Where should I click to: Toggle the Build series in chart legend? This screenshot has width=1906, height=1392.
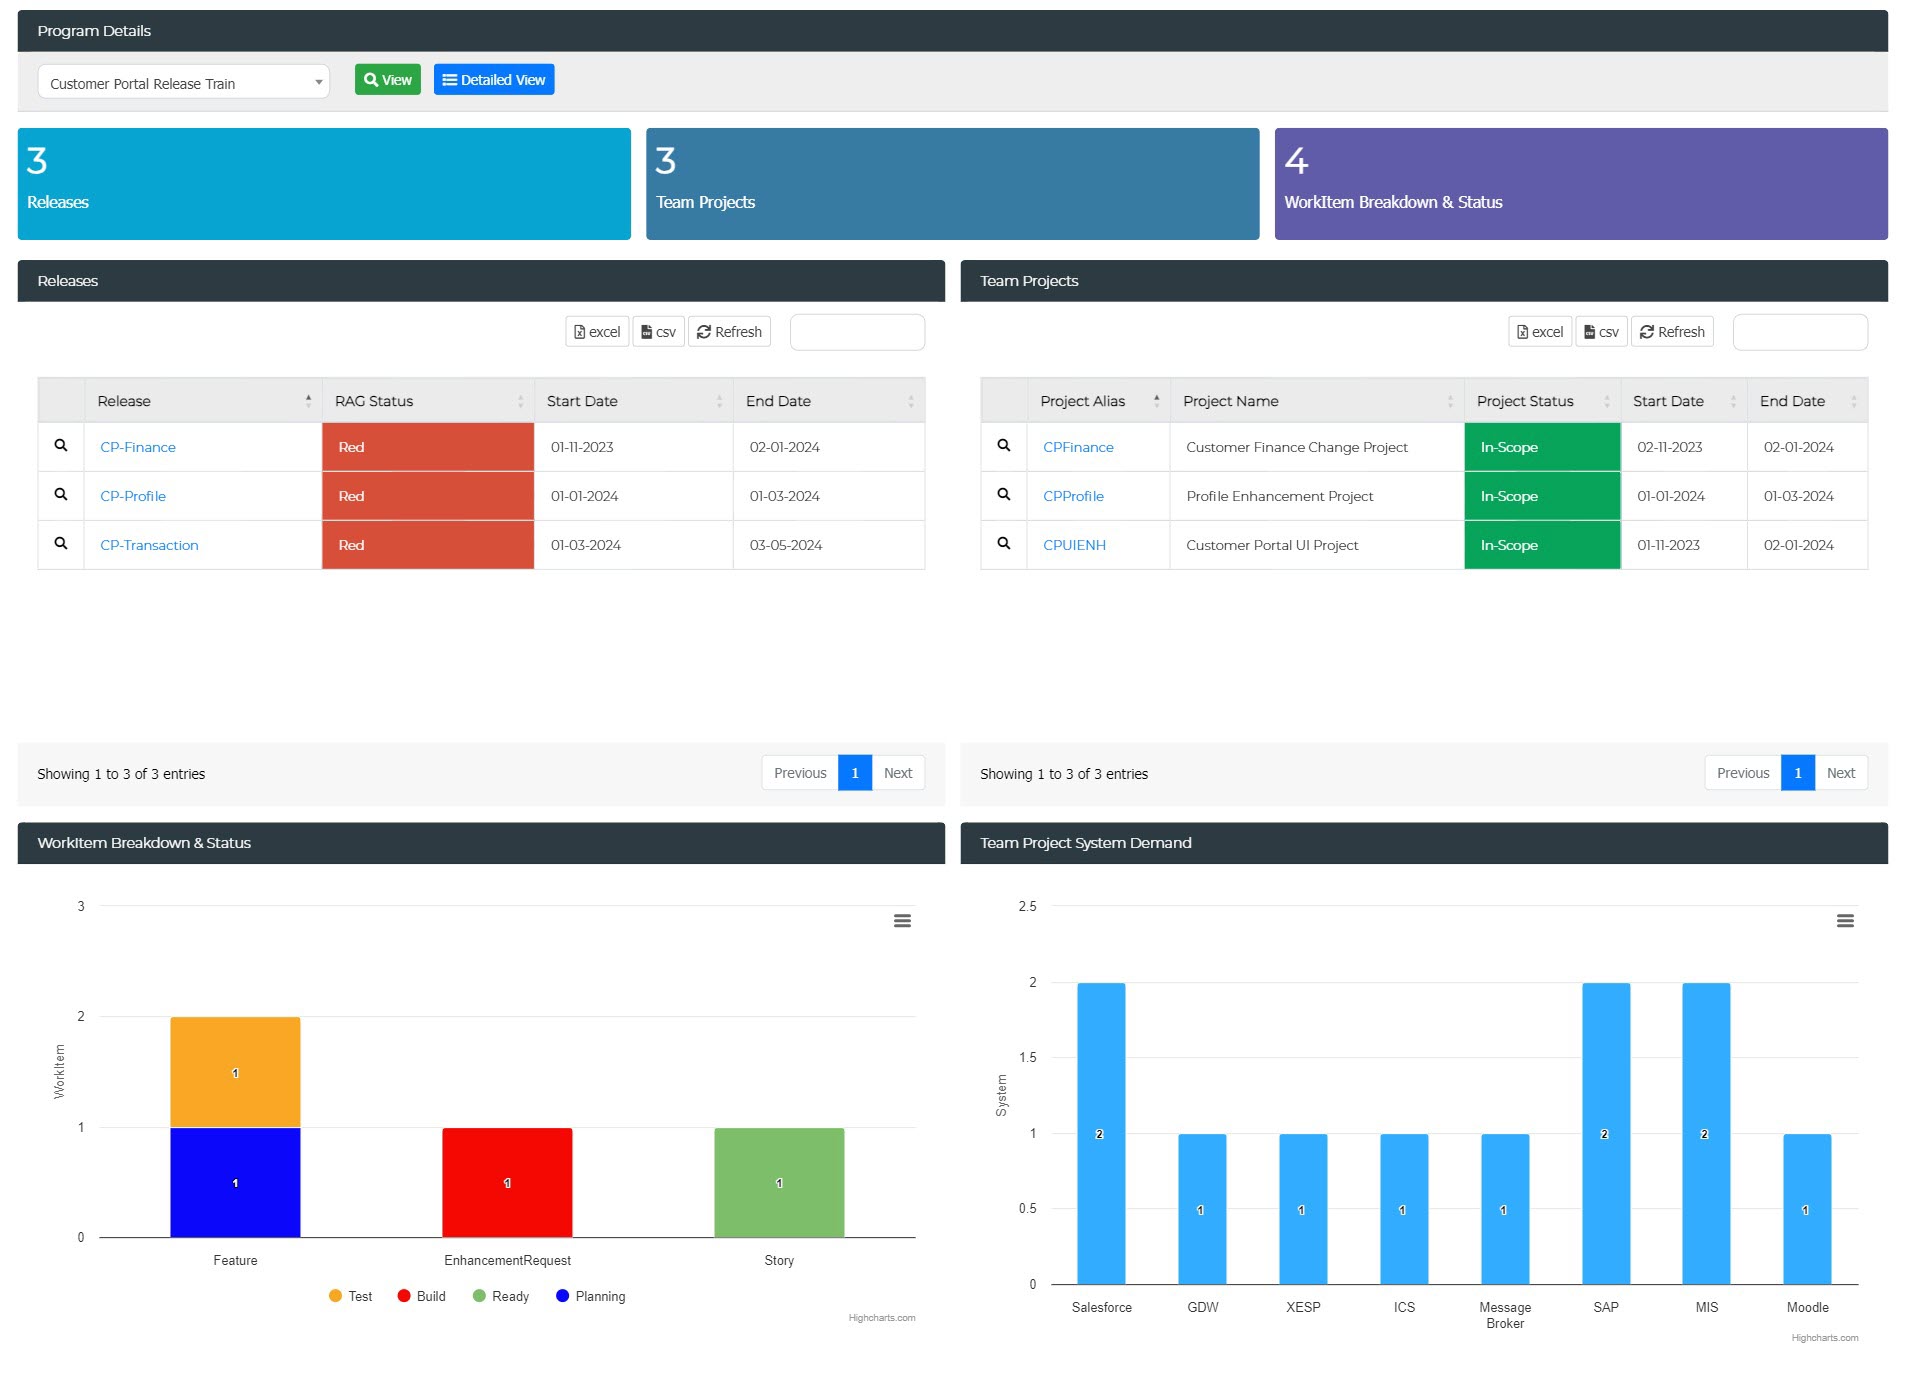coord(421,1296)
